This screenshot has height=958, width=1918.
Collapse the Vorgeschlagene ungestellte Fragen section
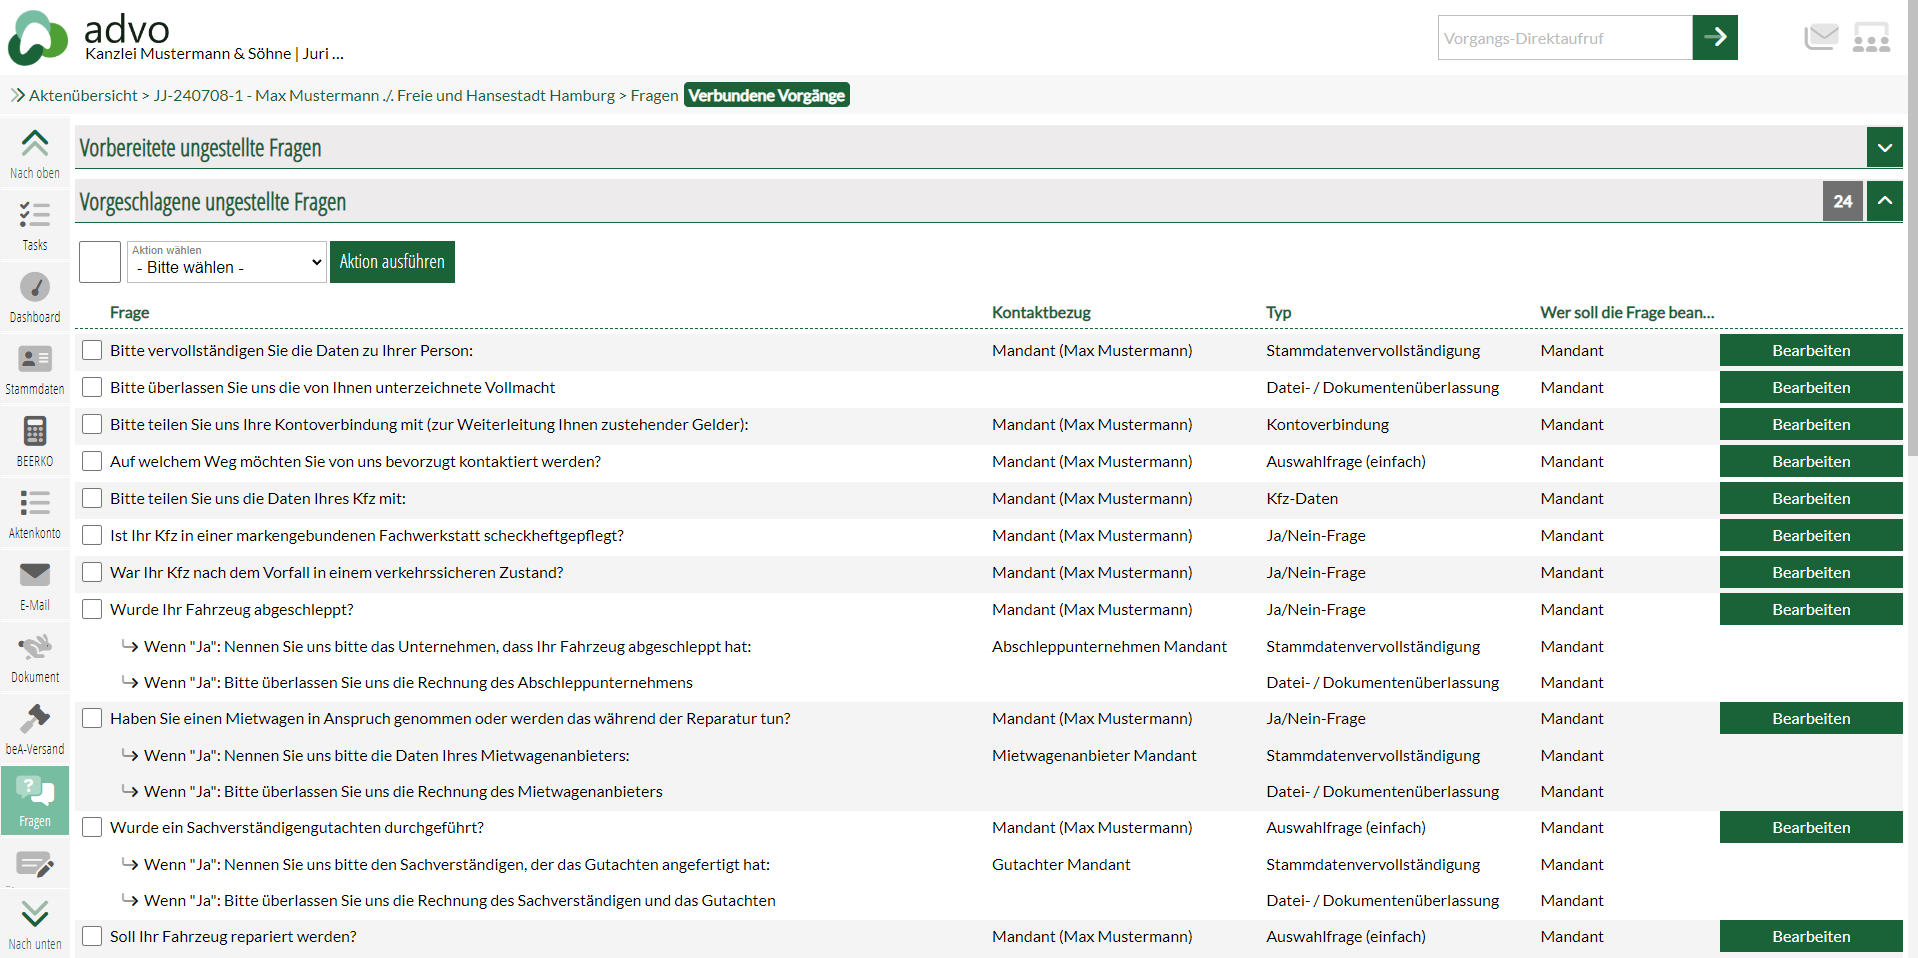click(1884, 201)
